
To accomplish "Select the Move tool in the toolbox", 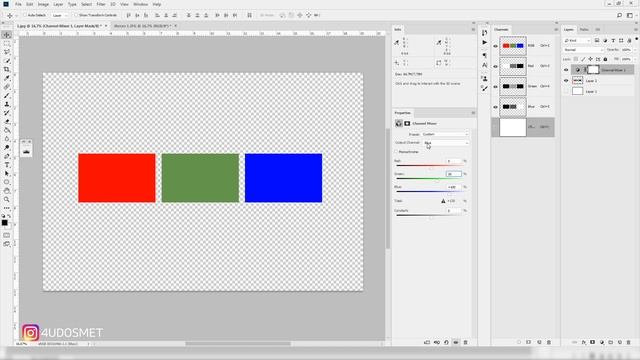I will [x=7, y=35].
